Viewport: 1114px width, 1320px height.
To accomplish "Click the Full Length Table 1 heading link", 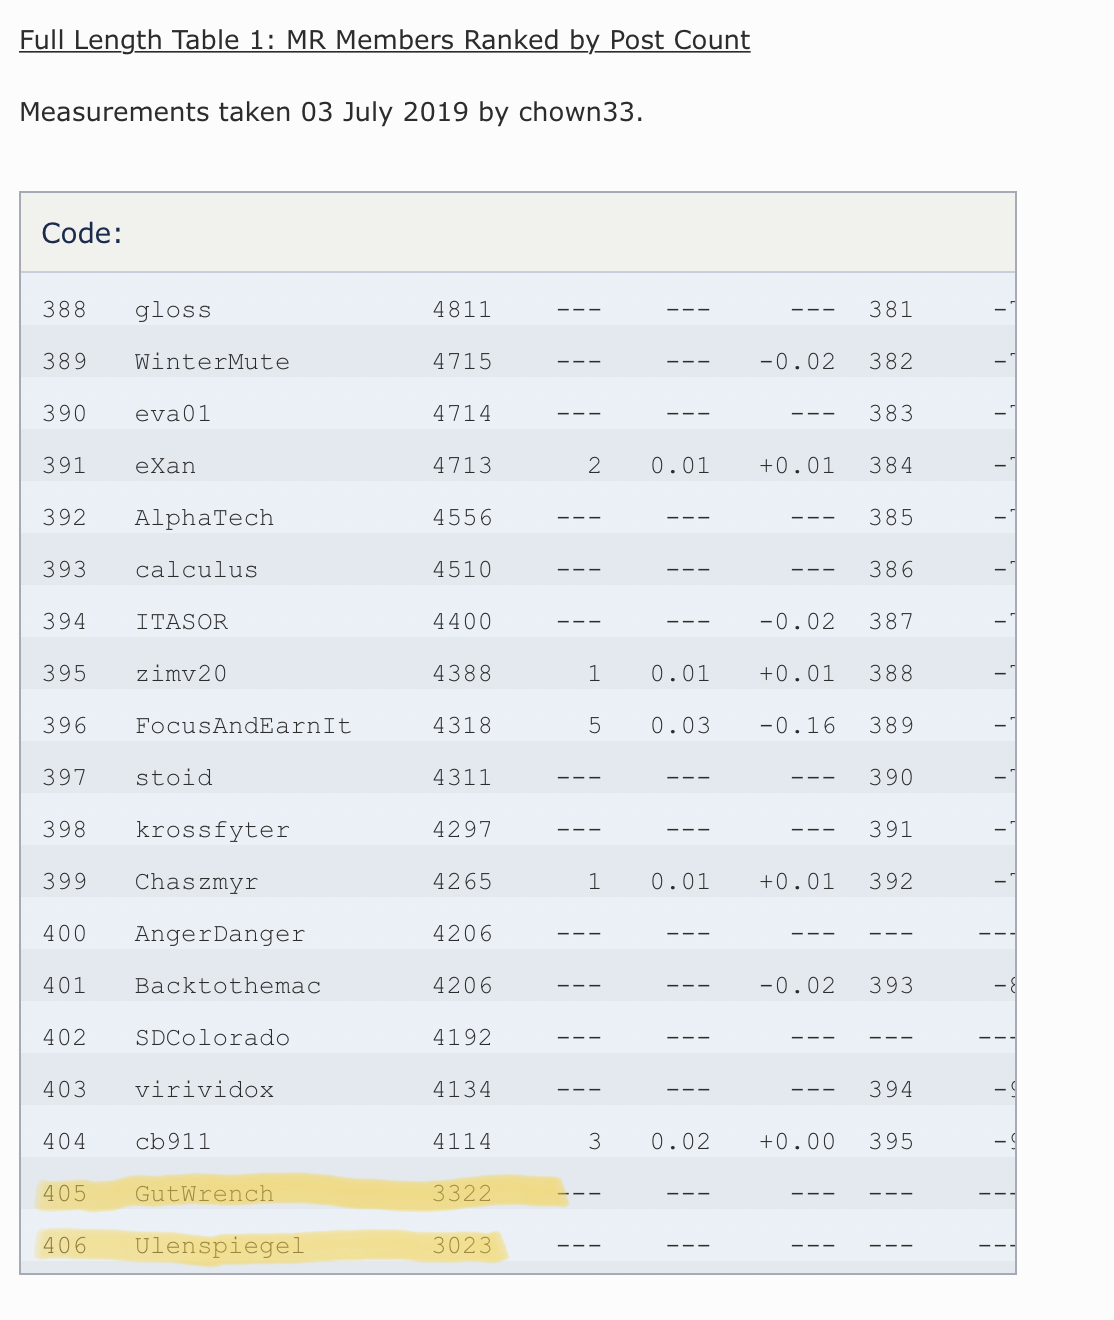I will [x=384, y=40].
